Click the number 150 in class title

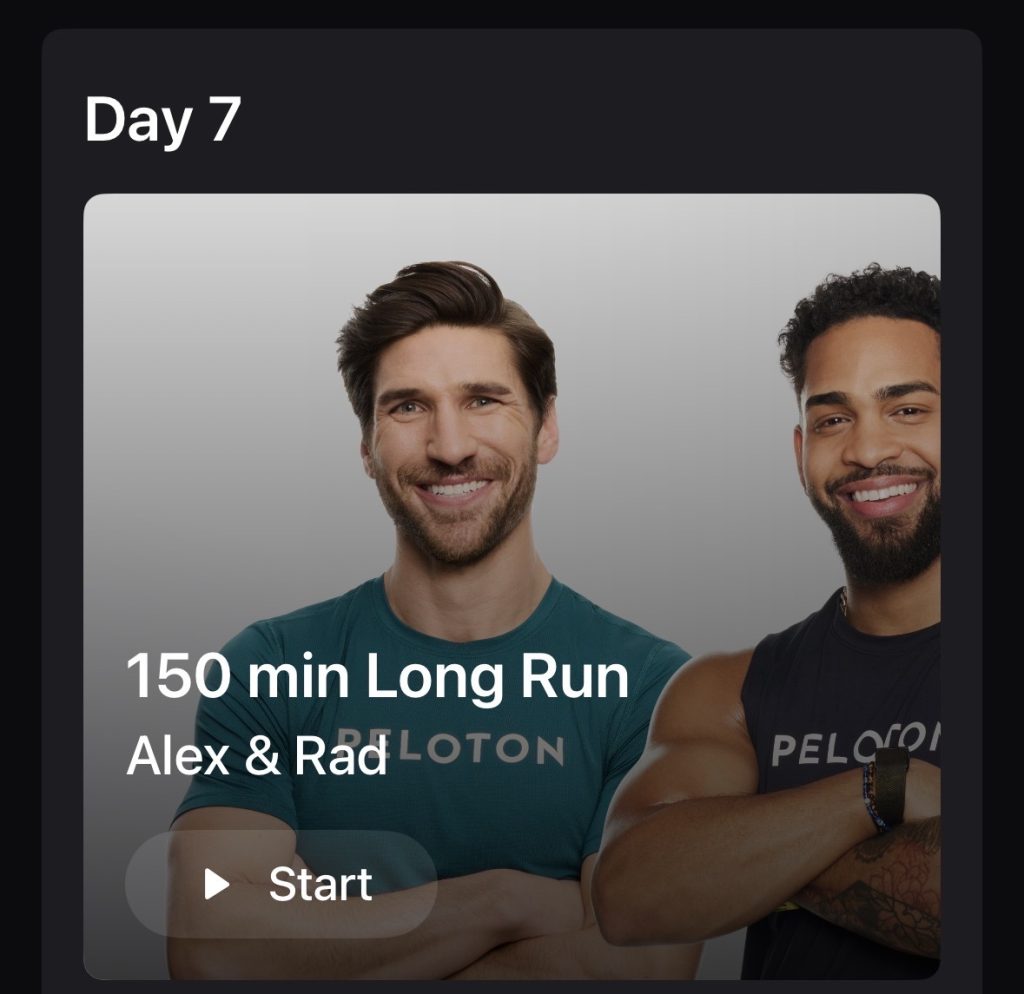coord(178,677)
